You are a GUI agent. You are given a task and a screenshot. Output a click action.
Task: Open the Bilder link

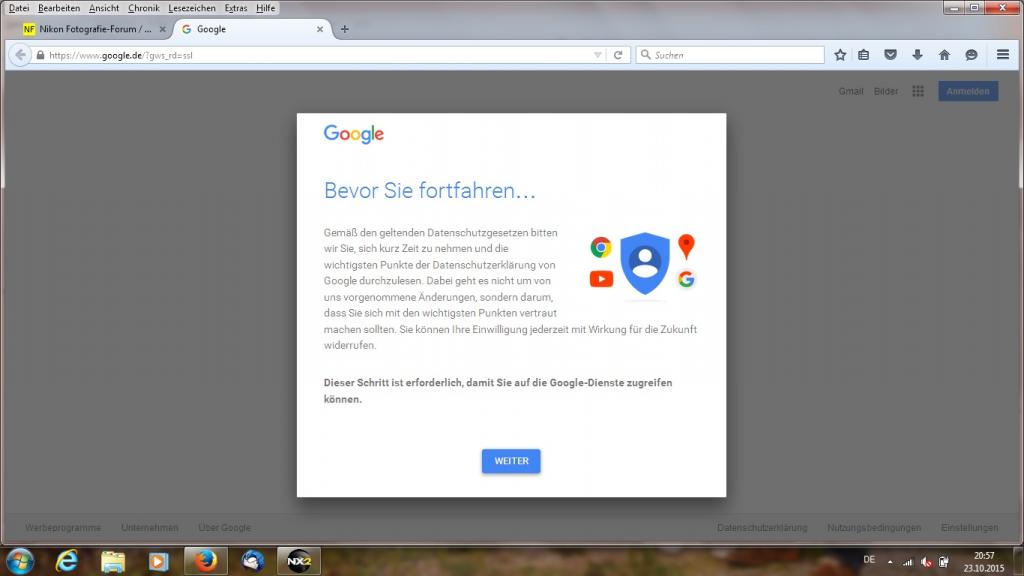(886, 91)
